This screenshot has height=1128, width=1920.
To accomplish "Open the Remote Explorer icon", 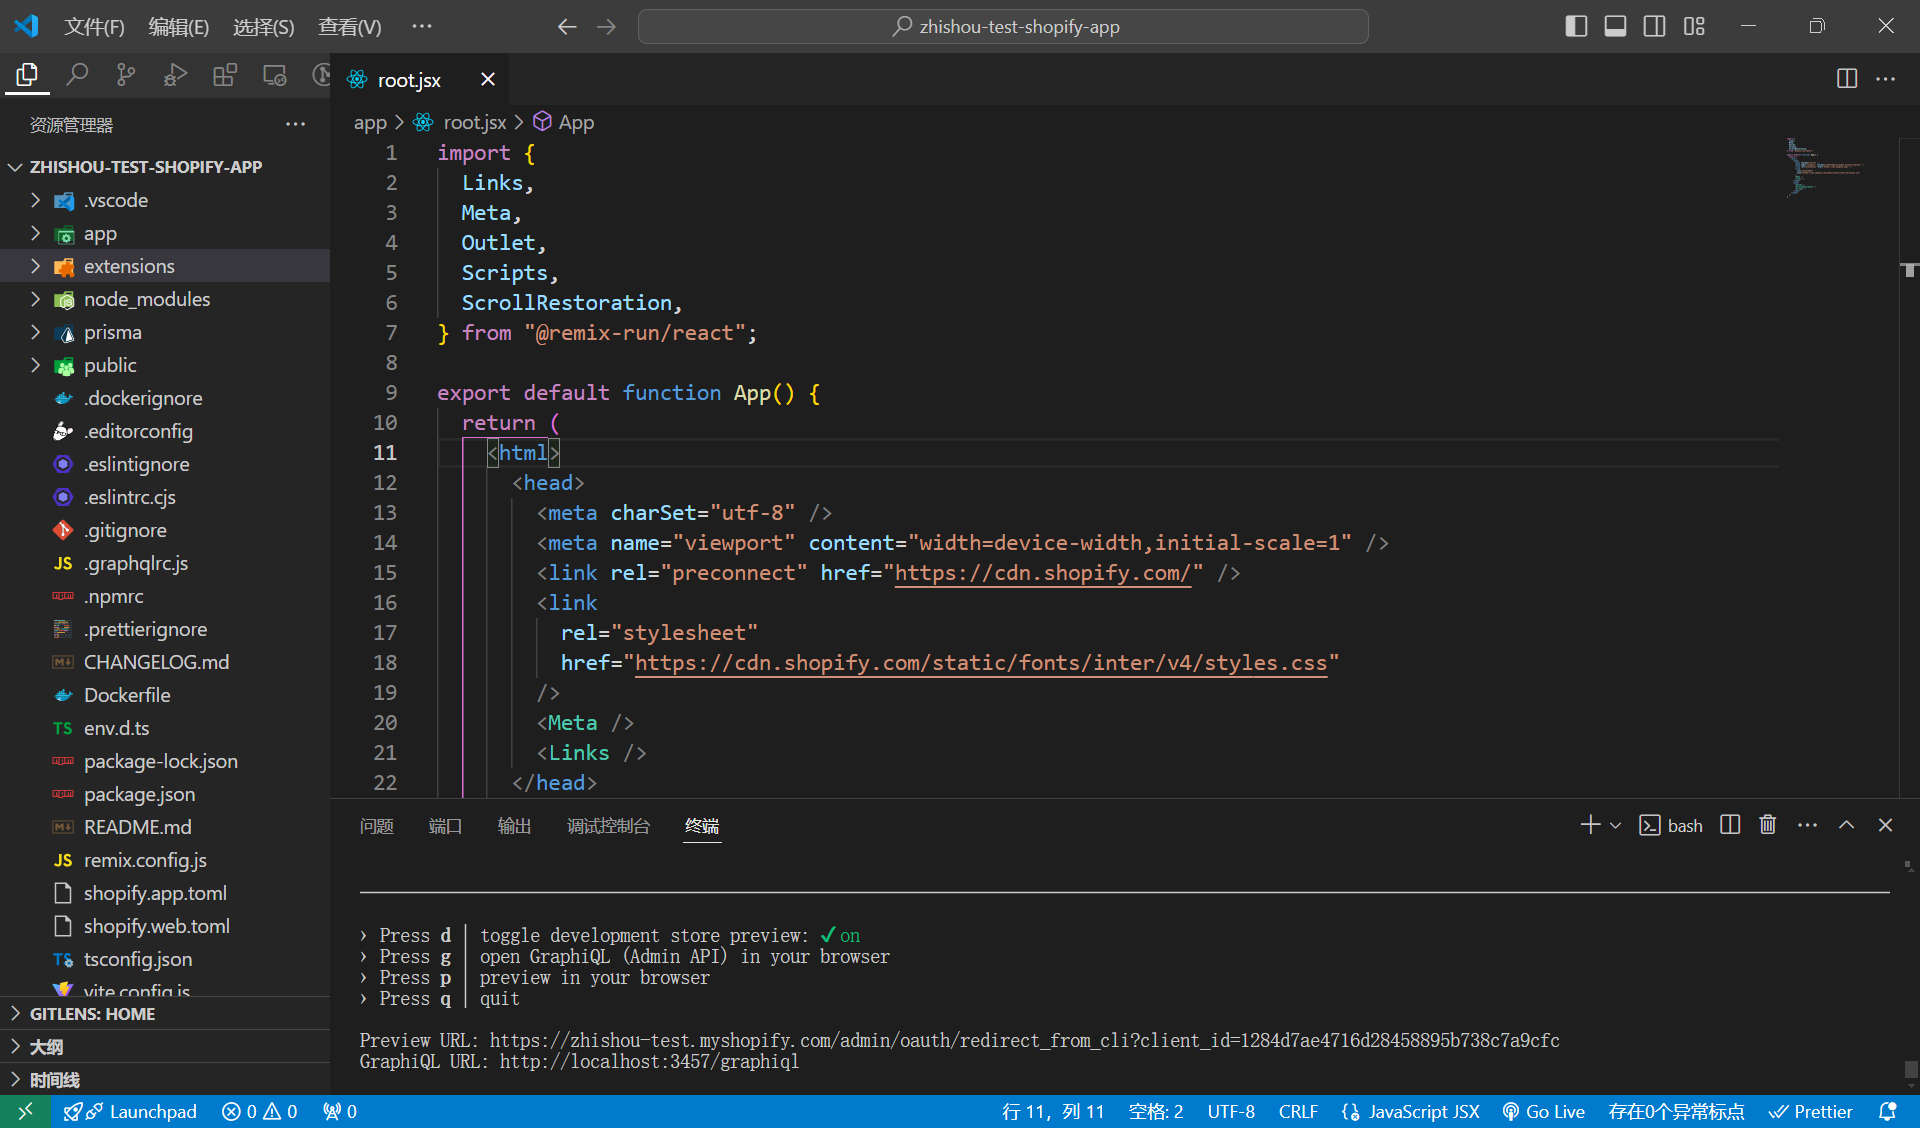I will [275, 75].
